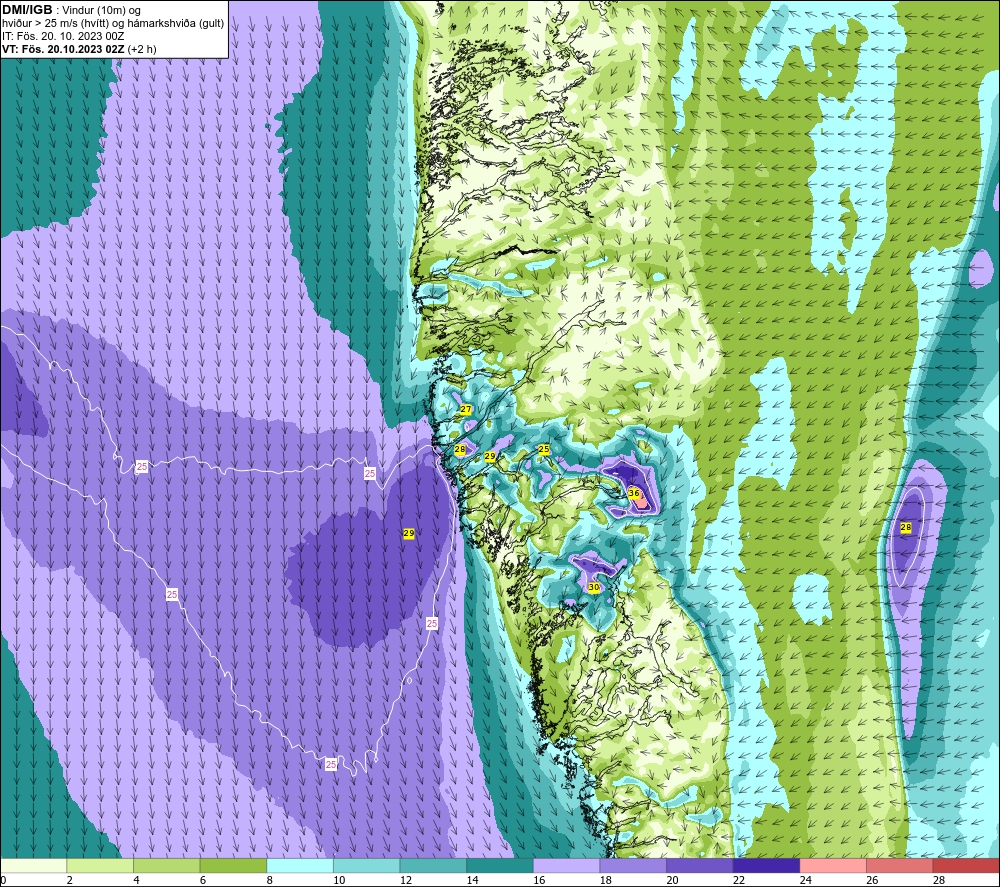Image resolution: width=1000 pixels, height=887 pixels.
Task: Select the pale cyan 8–10 m/s swatch
Action: [300, 865]
